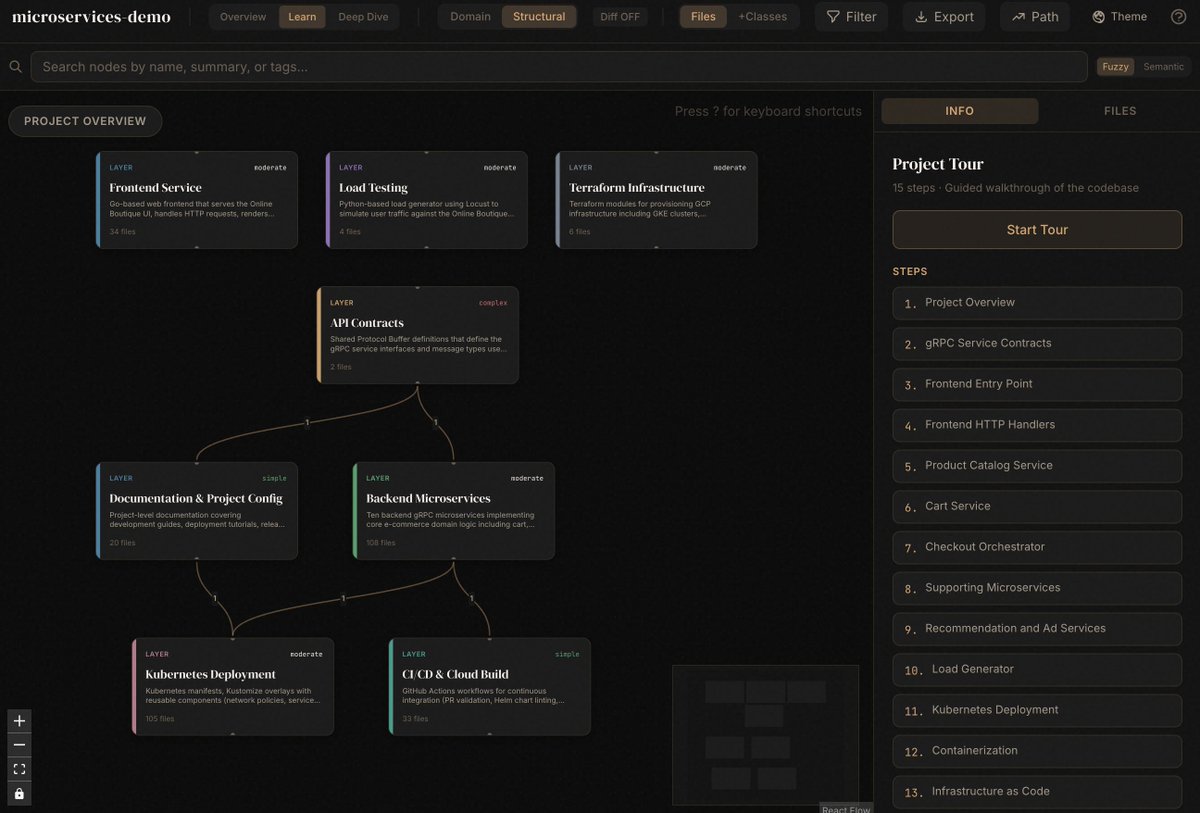Select the INFO tab in the side panel

point(960,111)
